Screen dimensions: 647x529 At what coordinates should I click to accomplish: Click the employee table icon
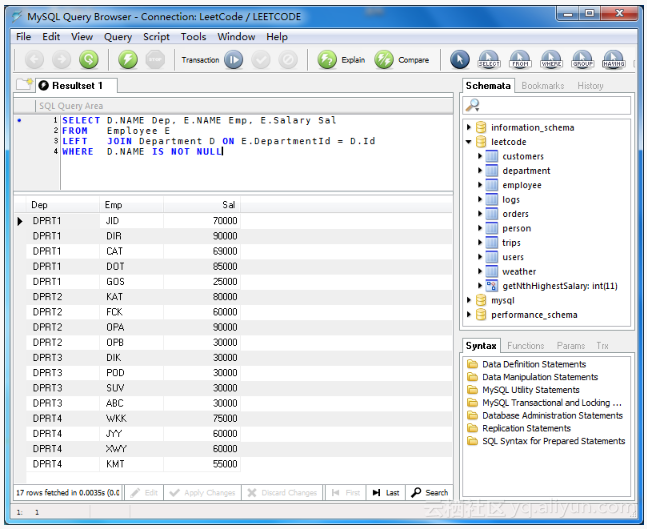491,185
